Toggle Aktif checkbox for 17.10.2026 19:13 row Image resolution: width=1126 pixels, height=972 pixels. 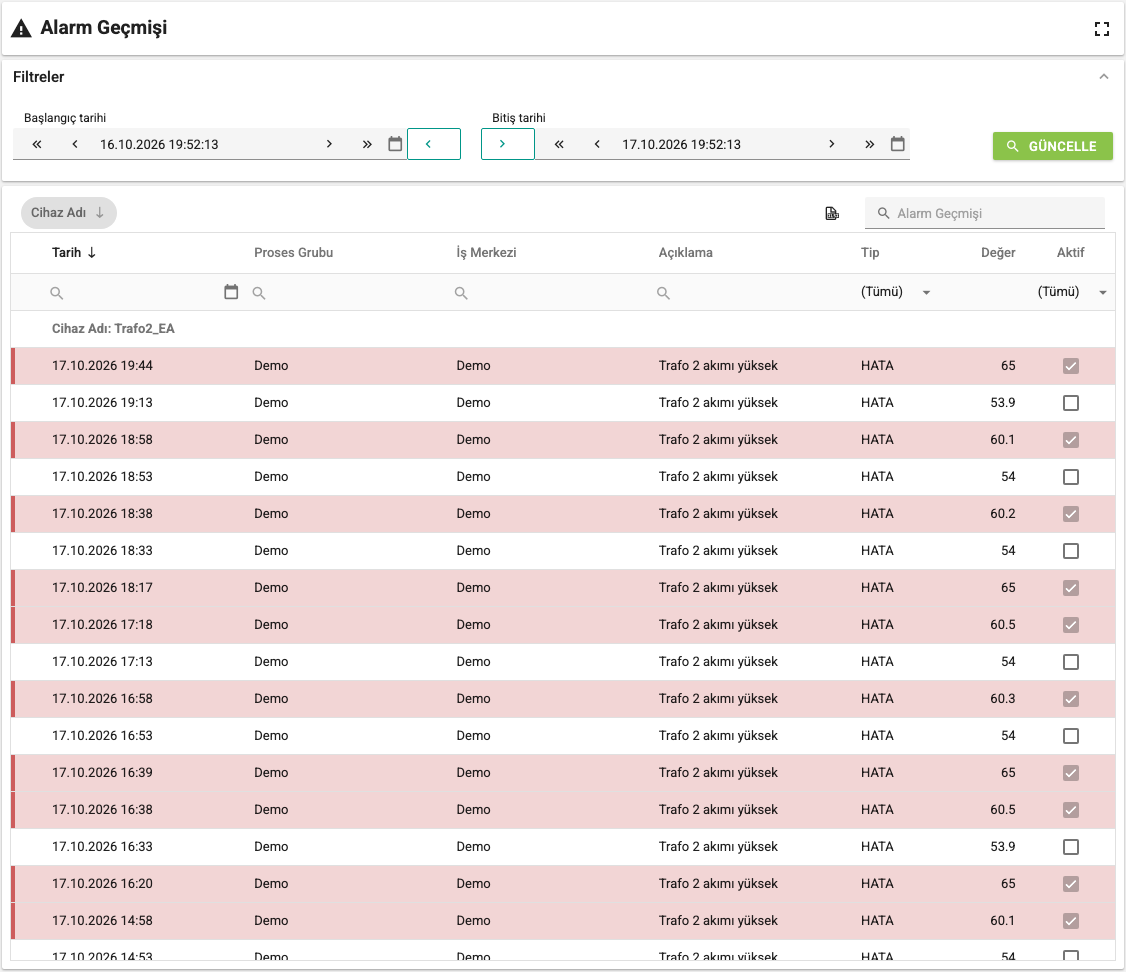(1071, 403)
